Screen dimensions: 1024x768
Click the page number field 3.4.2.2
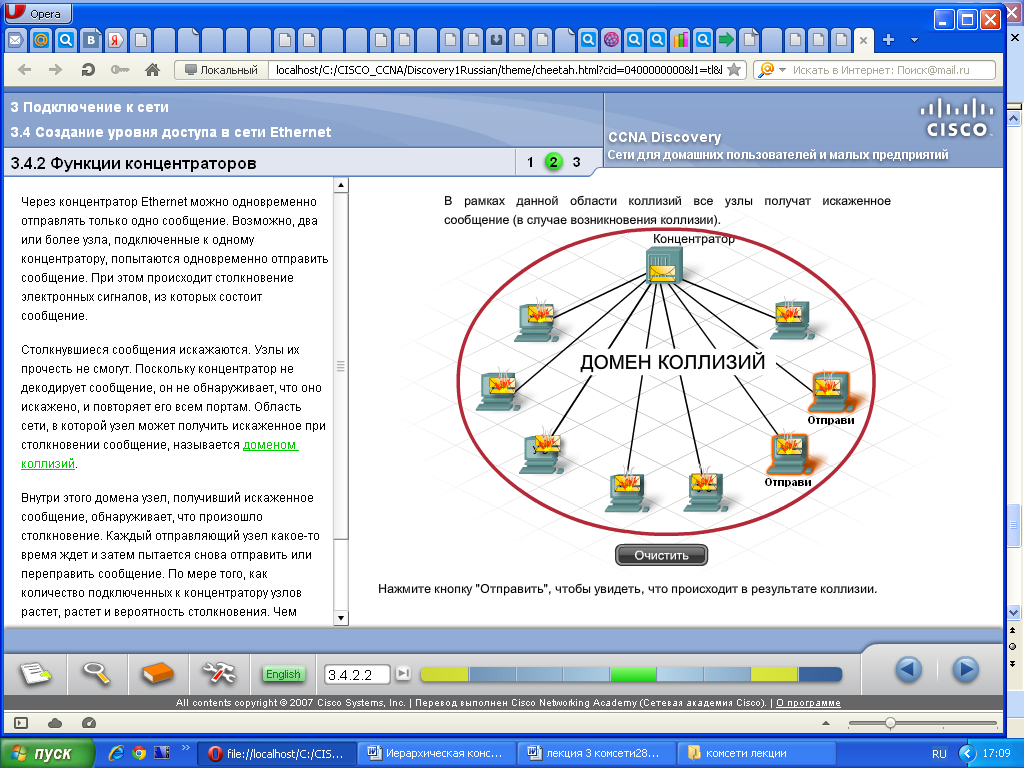[x=357, y=675]
